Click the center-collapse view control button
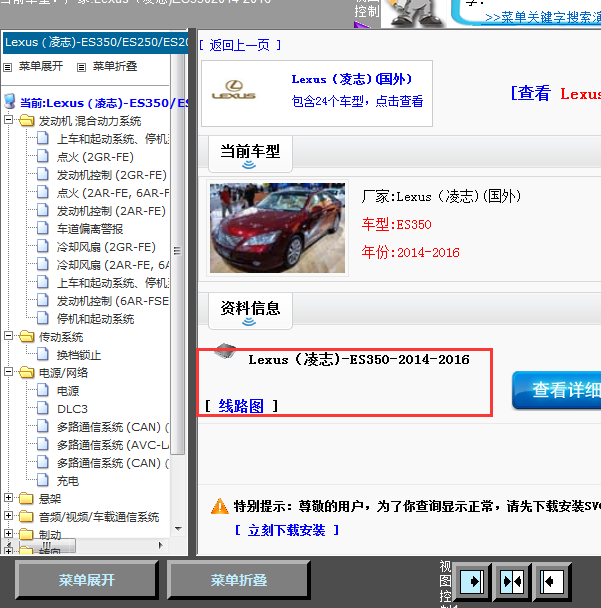 pos(511,581)
